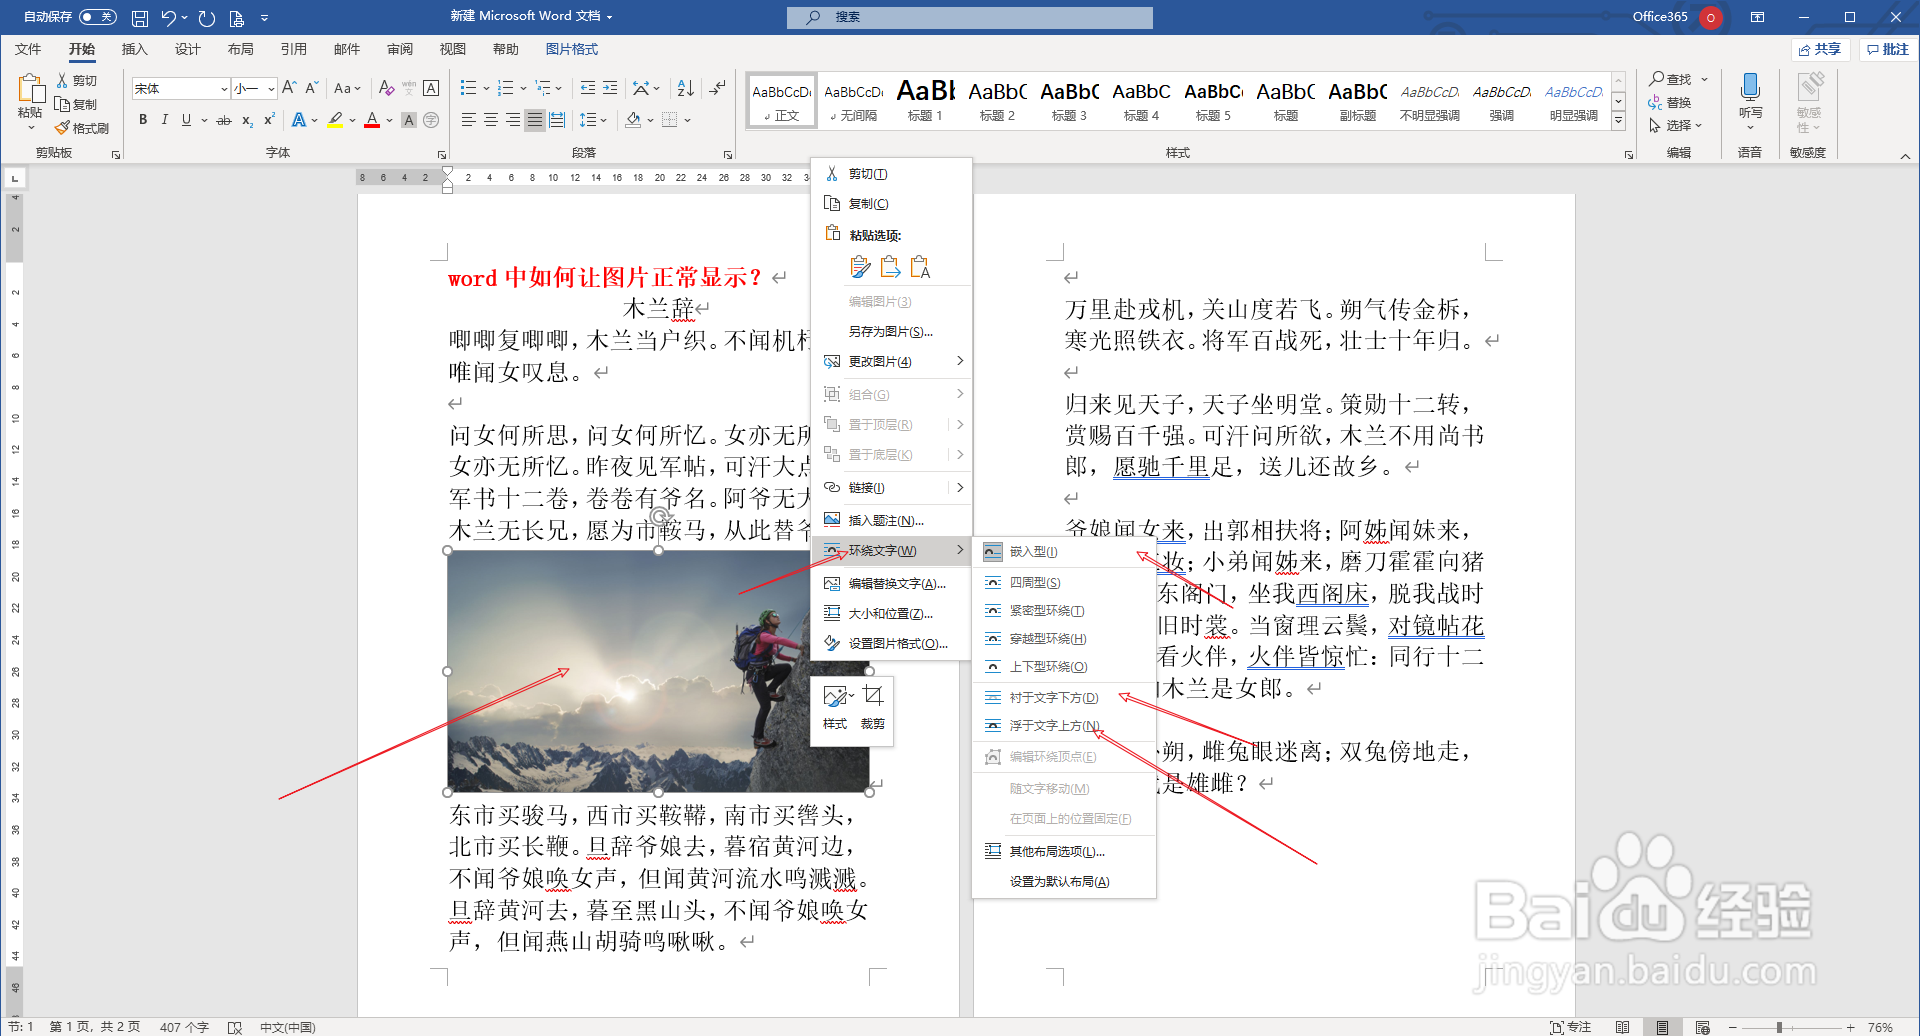The width and height of the screenshot is (1920, 1036).
Task: Expand the numbering list dropdown arrow
Action: (x=523, y=89)
